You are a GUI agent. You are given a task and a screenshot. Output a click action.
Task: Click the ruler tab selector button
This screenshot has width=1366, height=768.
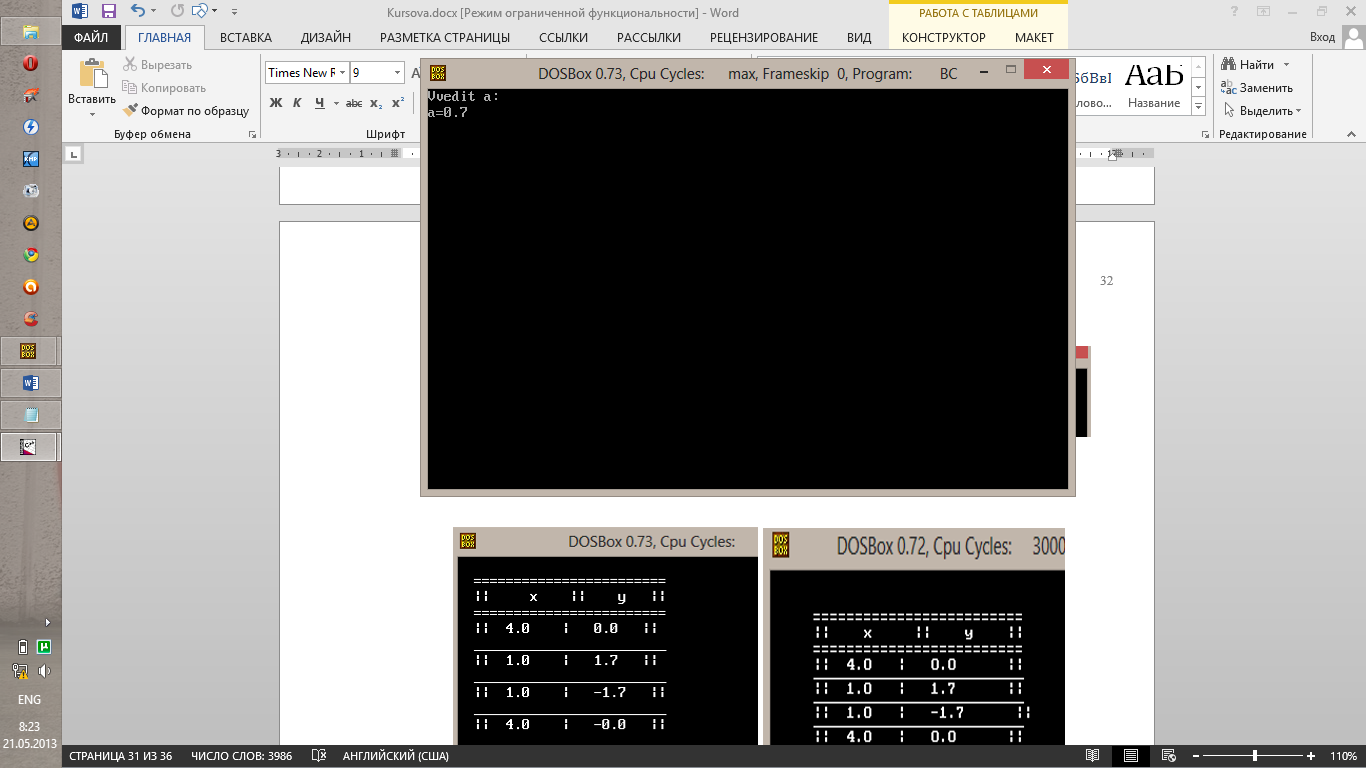click(x=73, y=154)
